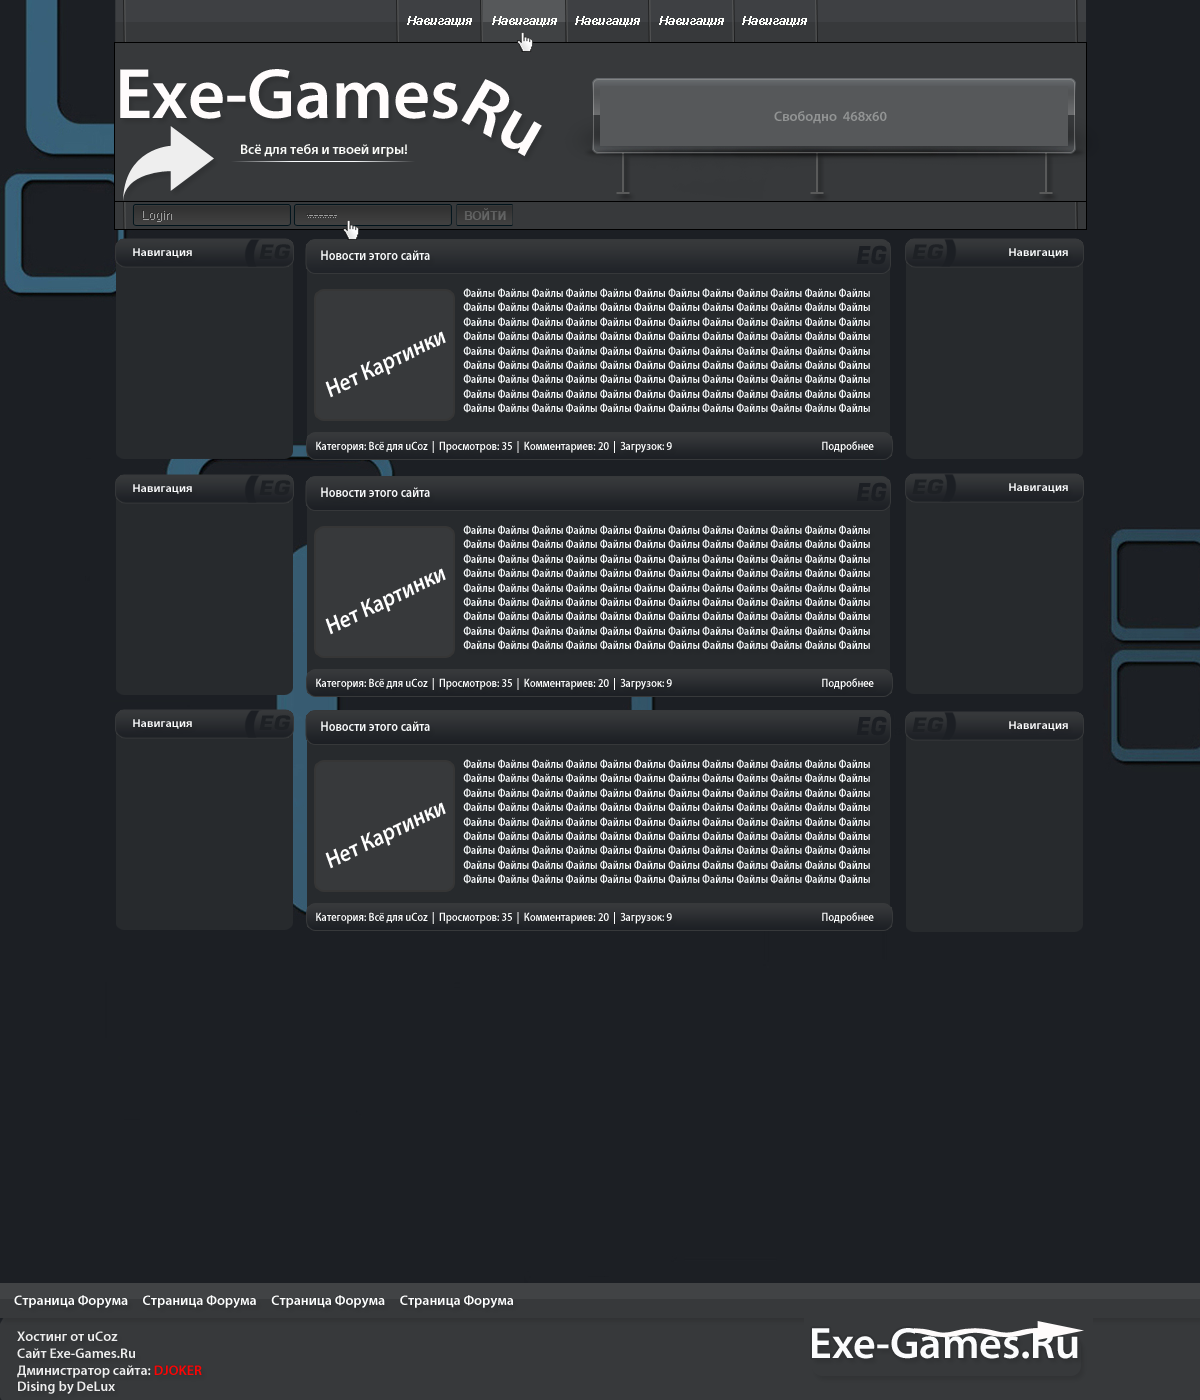Choose the last Навигация item in top menu
The image size is (1200, 1400).
pos(775,20)
